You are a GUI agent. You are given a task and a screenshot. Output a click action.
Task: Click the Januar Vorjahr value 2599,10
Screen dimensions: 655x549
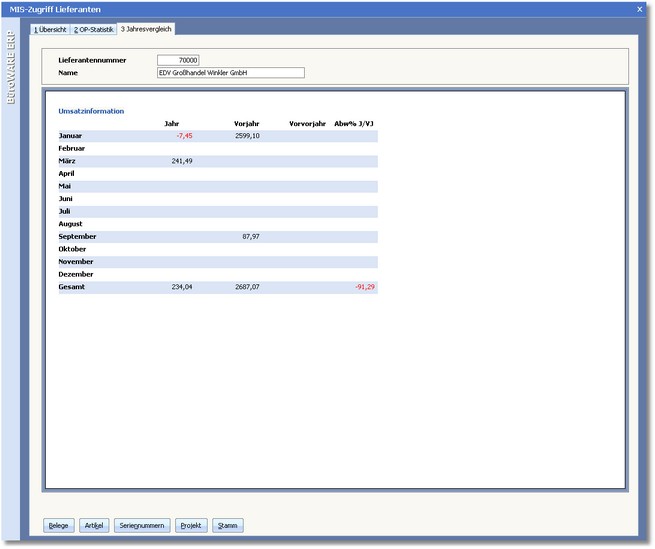(x=247, y=135)
